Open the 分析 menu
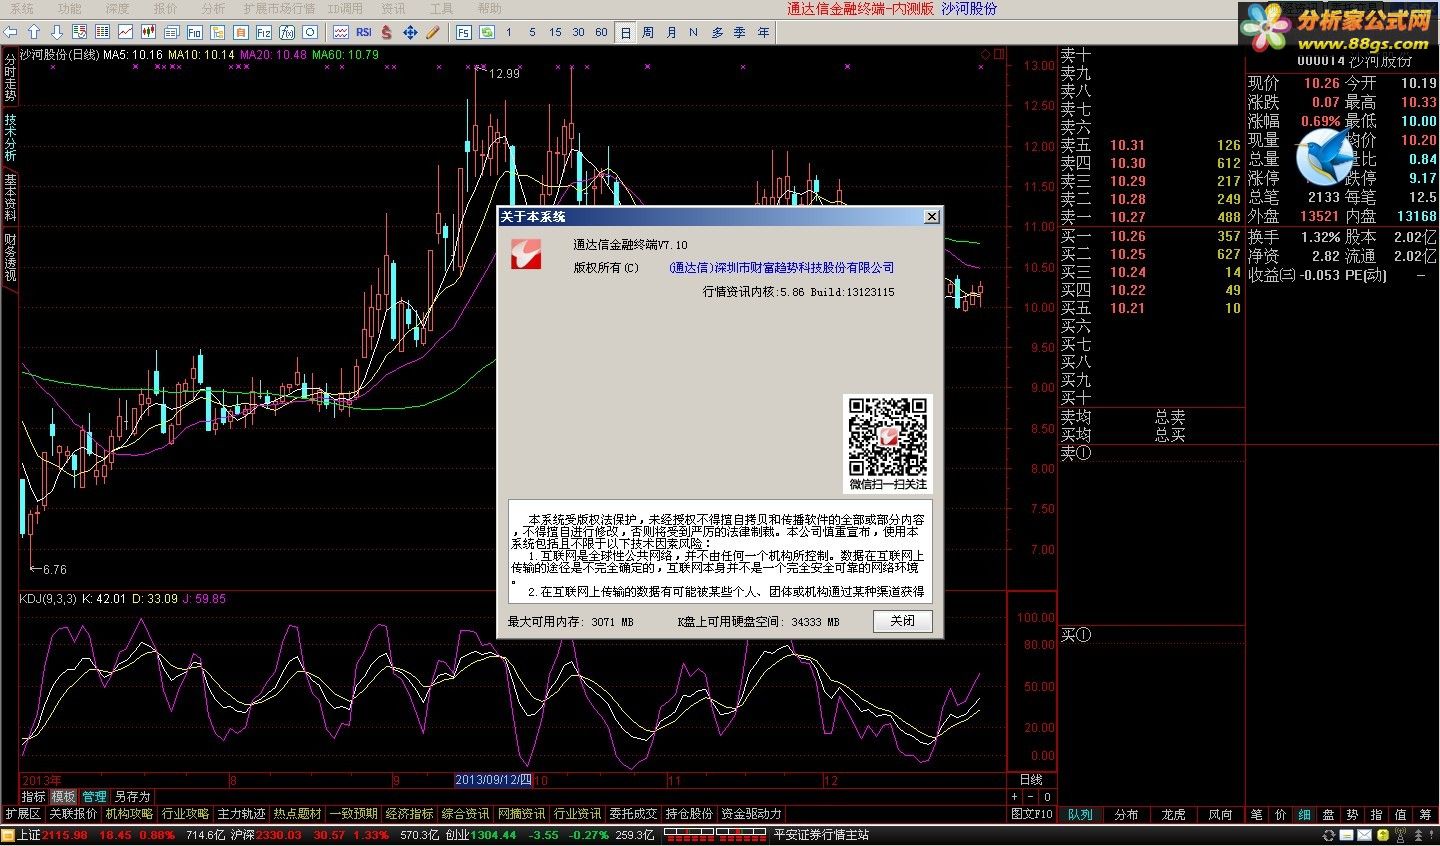Viewport: 1440px width, 846px height. pos(213,9)
